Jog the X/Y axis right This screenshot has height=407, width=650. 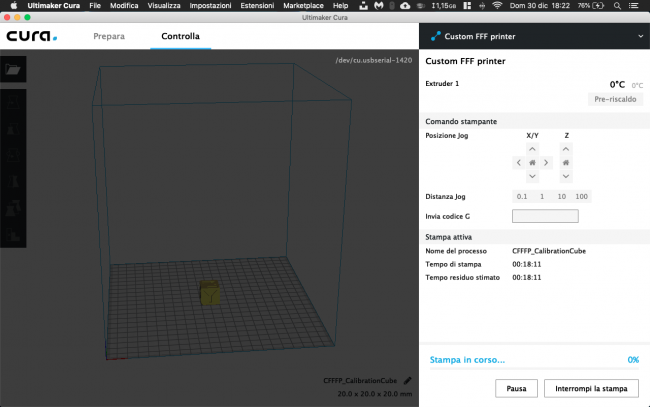546,162
